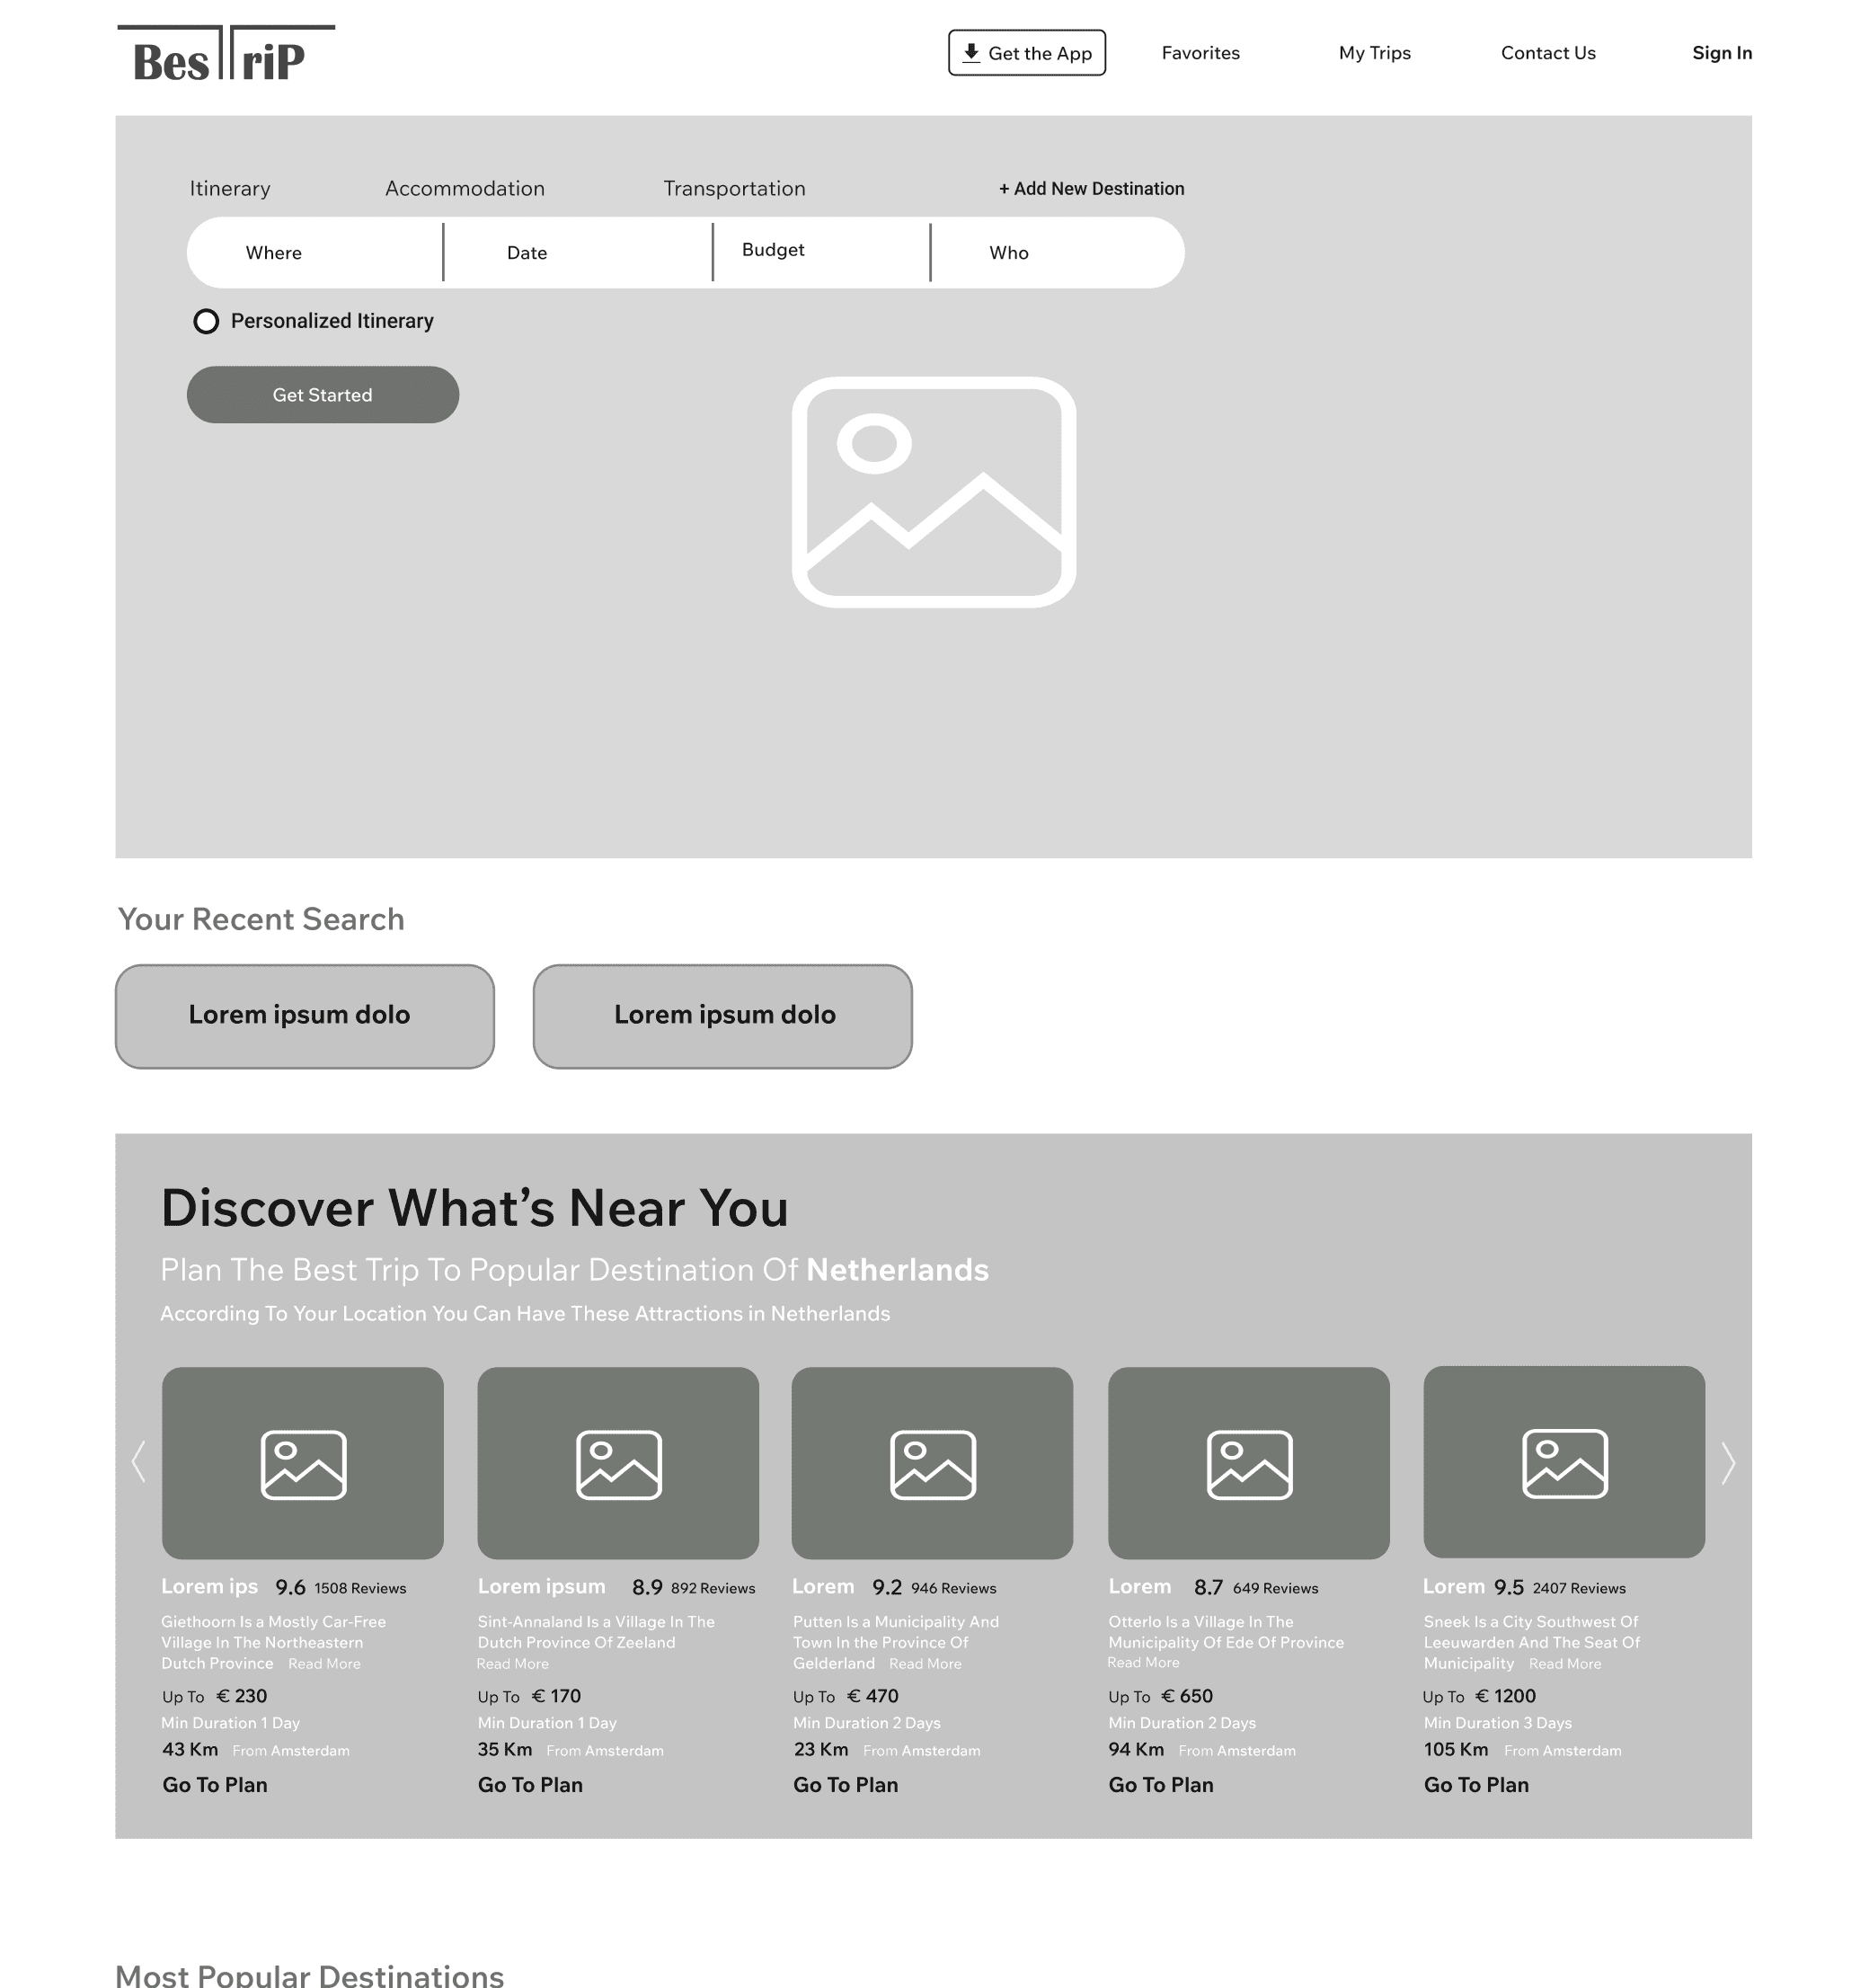
Task: Open the Sint-Annaland card image thumbnail
Action: 617,1464
